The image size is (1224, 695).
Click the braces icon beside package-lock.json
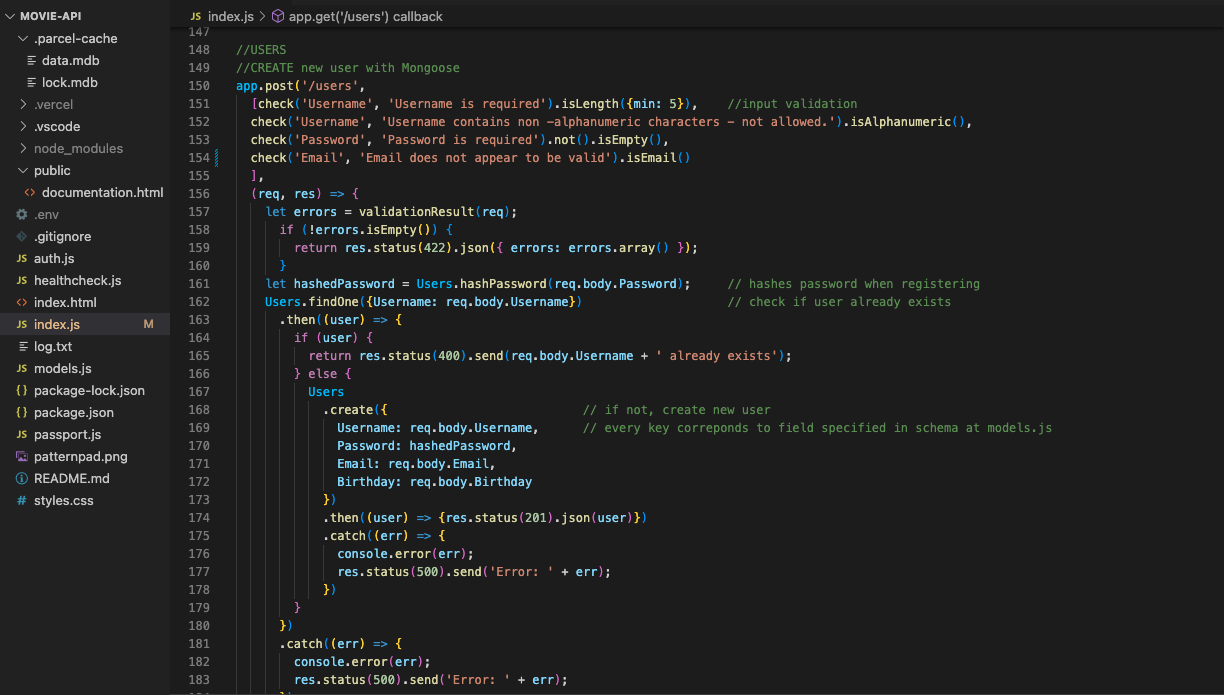pos(22,391)
